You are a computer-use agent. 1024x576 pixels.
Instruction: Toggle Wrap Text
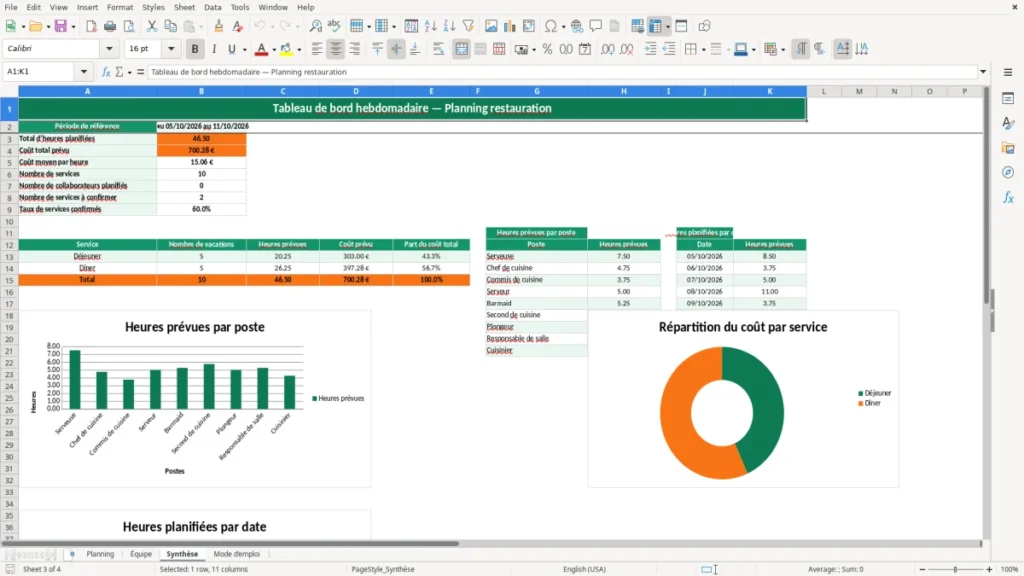pyautogui.click(x=438, y=49)
